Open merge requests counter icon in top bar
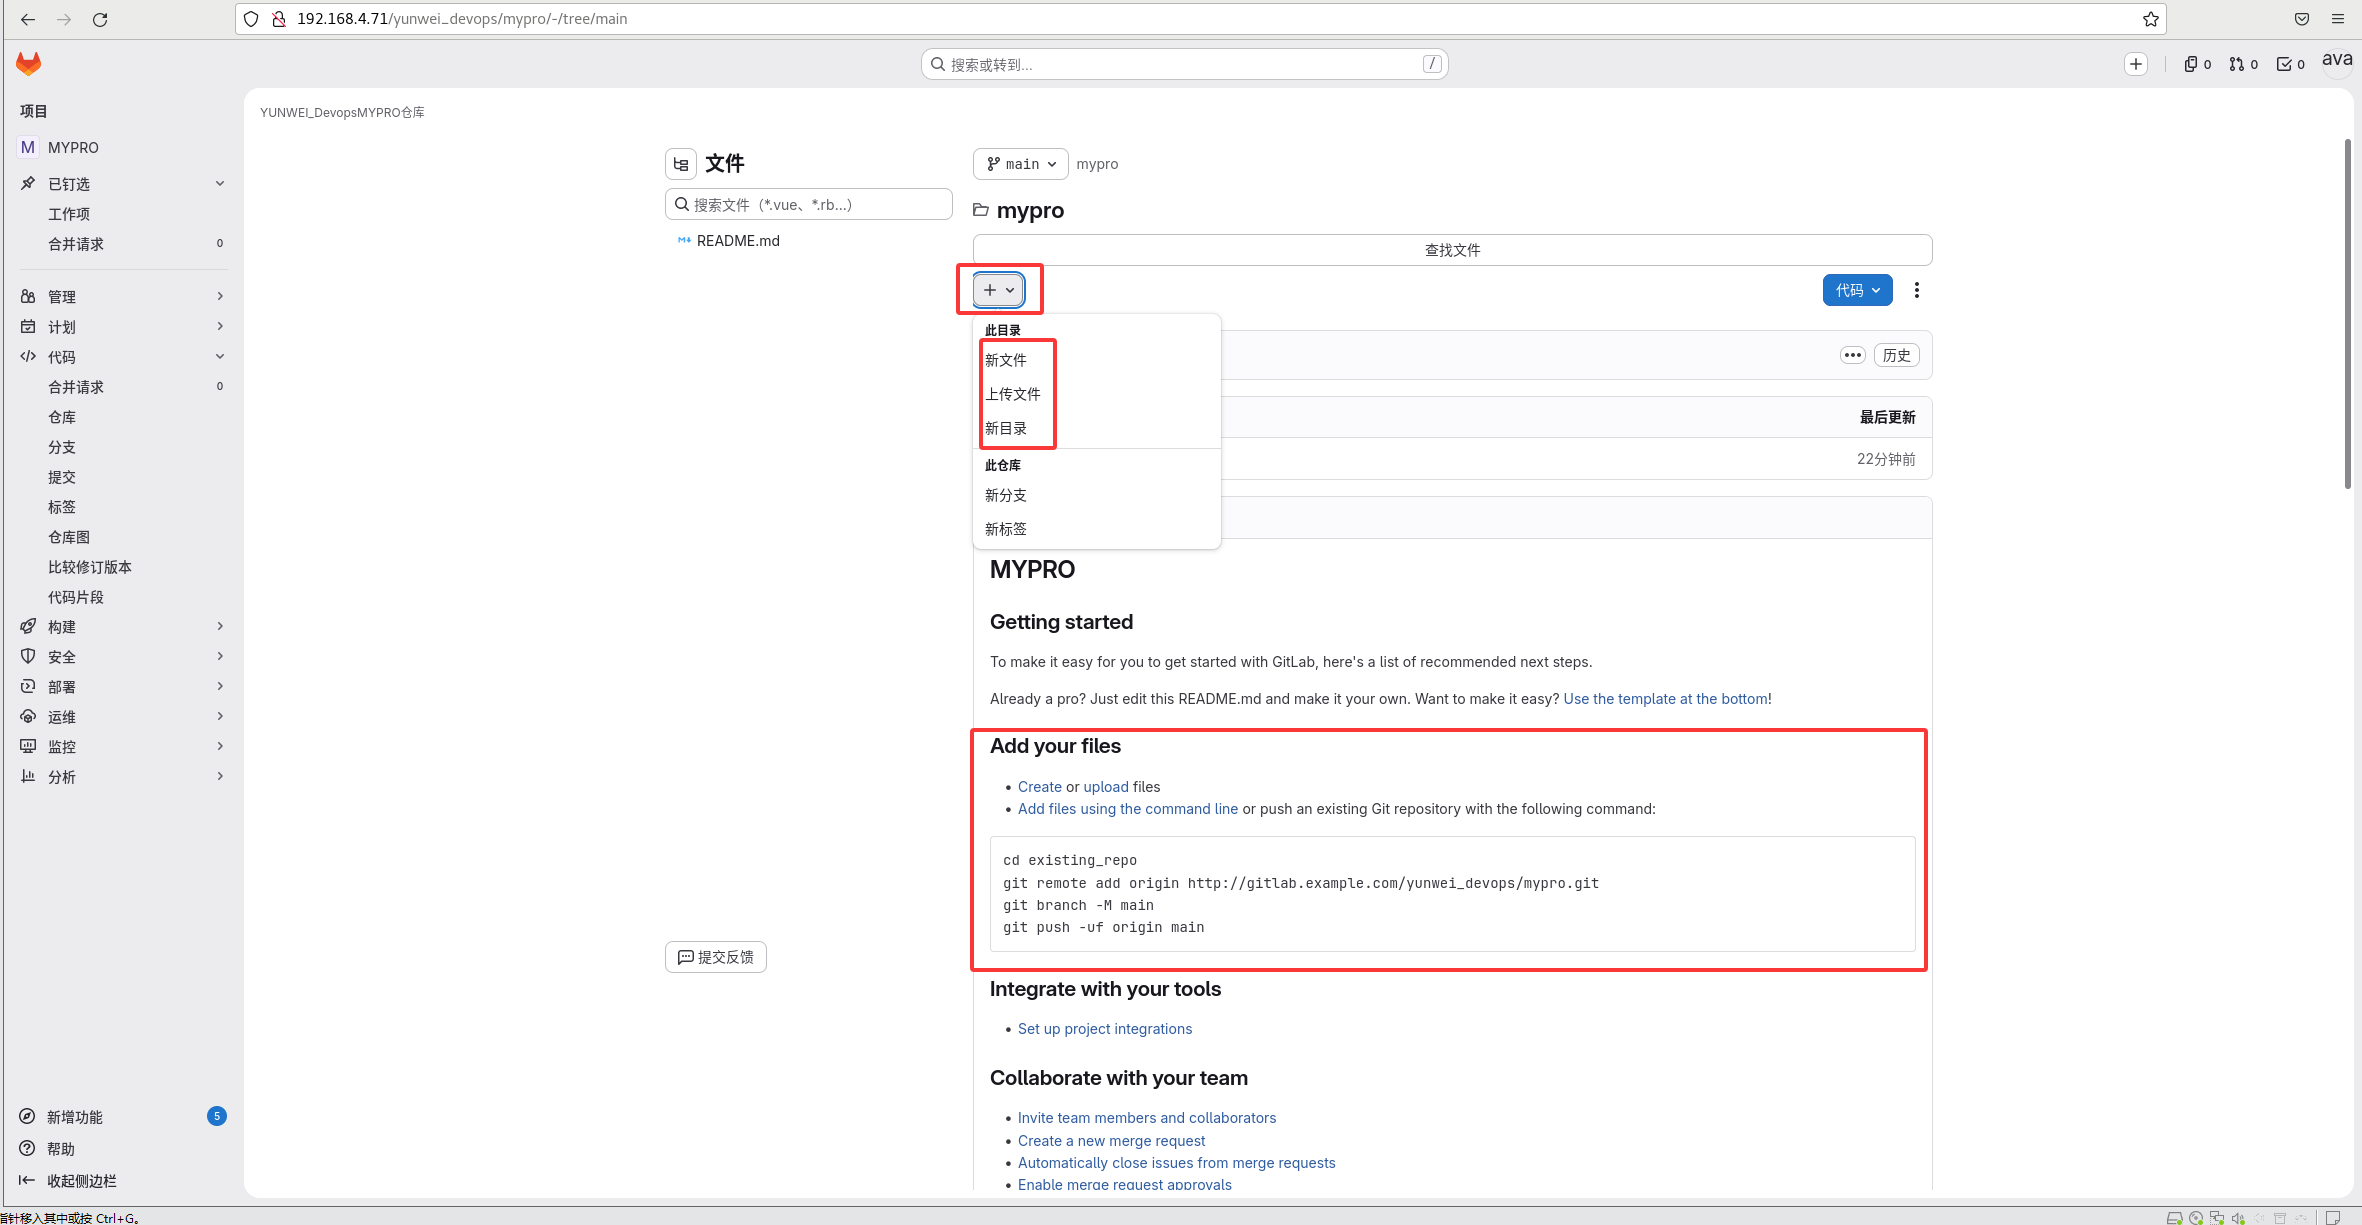This screenshot has width=2362, height=1225. point(2243,64)
